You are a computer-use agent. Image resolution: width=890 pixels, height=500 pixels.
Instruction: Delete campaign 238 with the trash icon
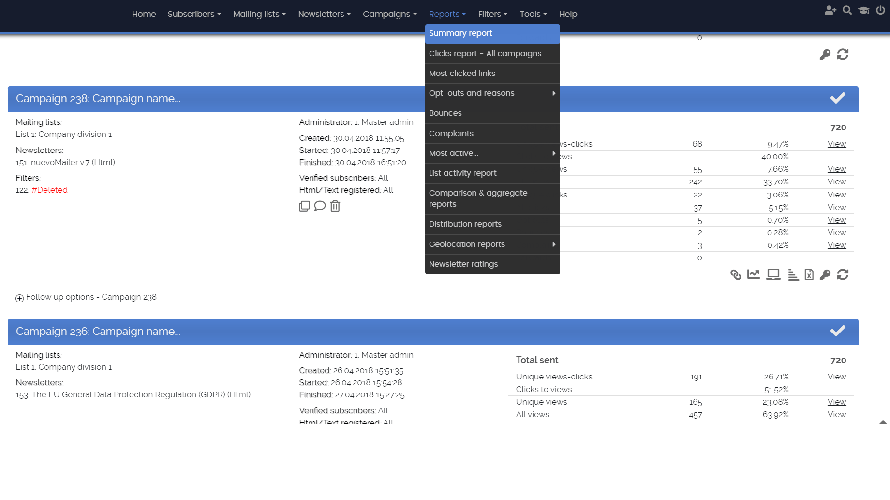335,206
